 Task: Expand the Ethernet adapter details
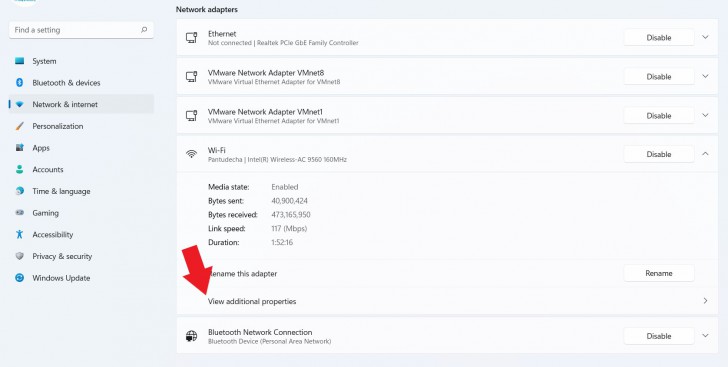click(x=705, y=37)
